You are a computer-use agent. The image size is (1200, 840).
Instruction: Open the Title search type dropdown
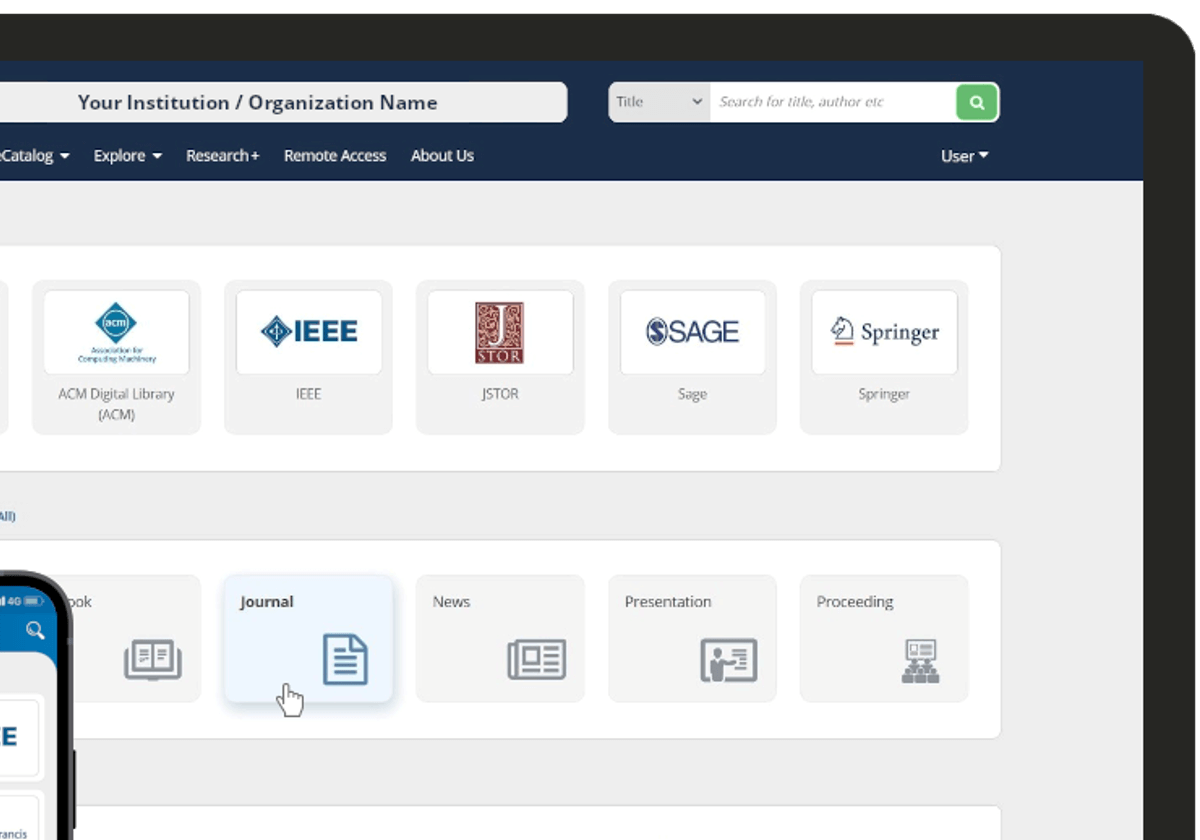click(x=659, y=102)
